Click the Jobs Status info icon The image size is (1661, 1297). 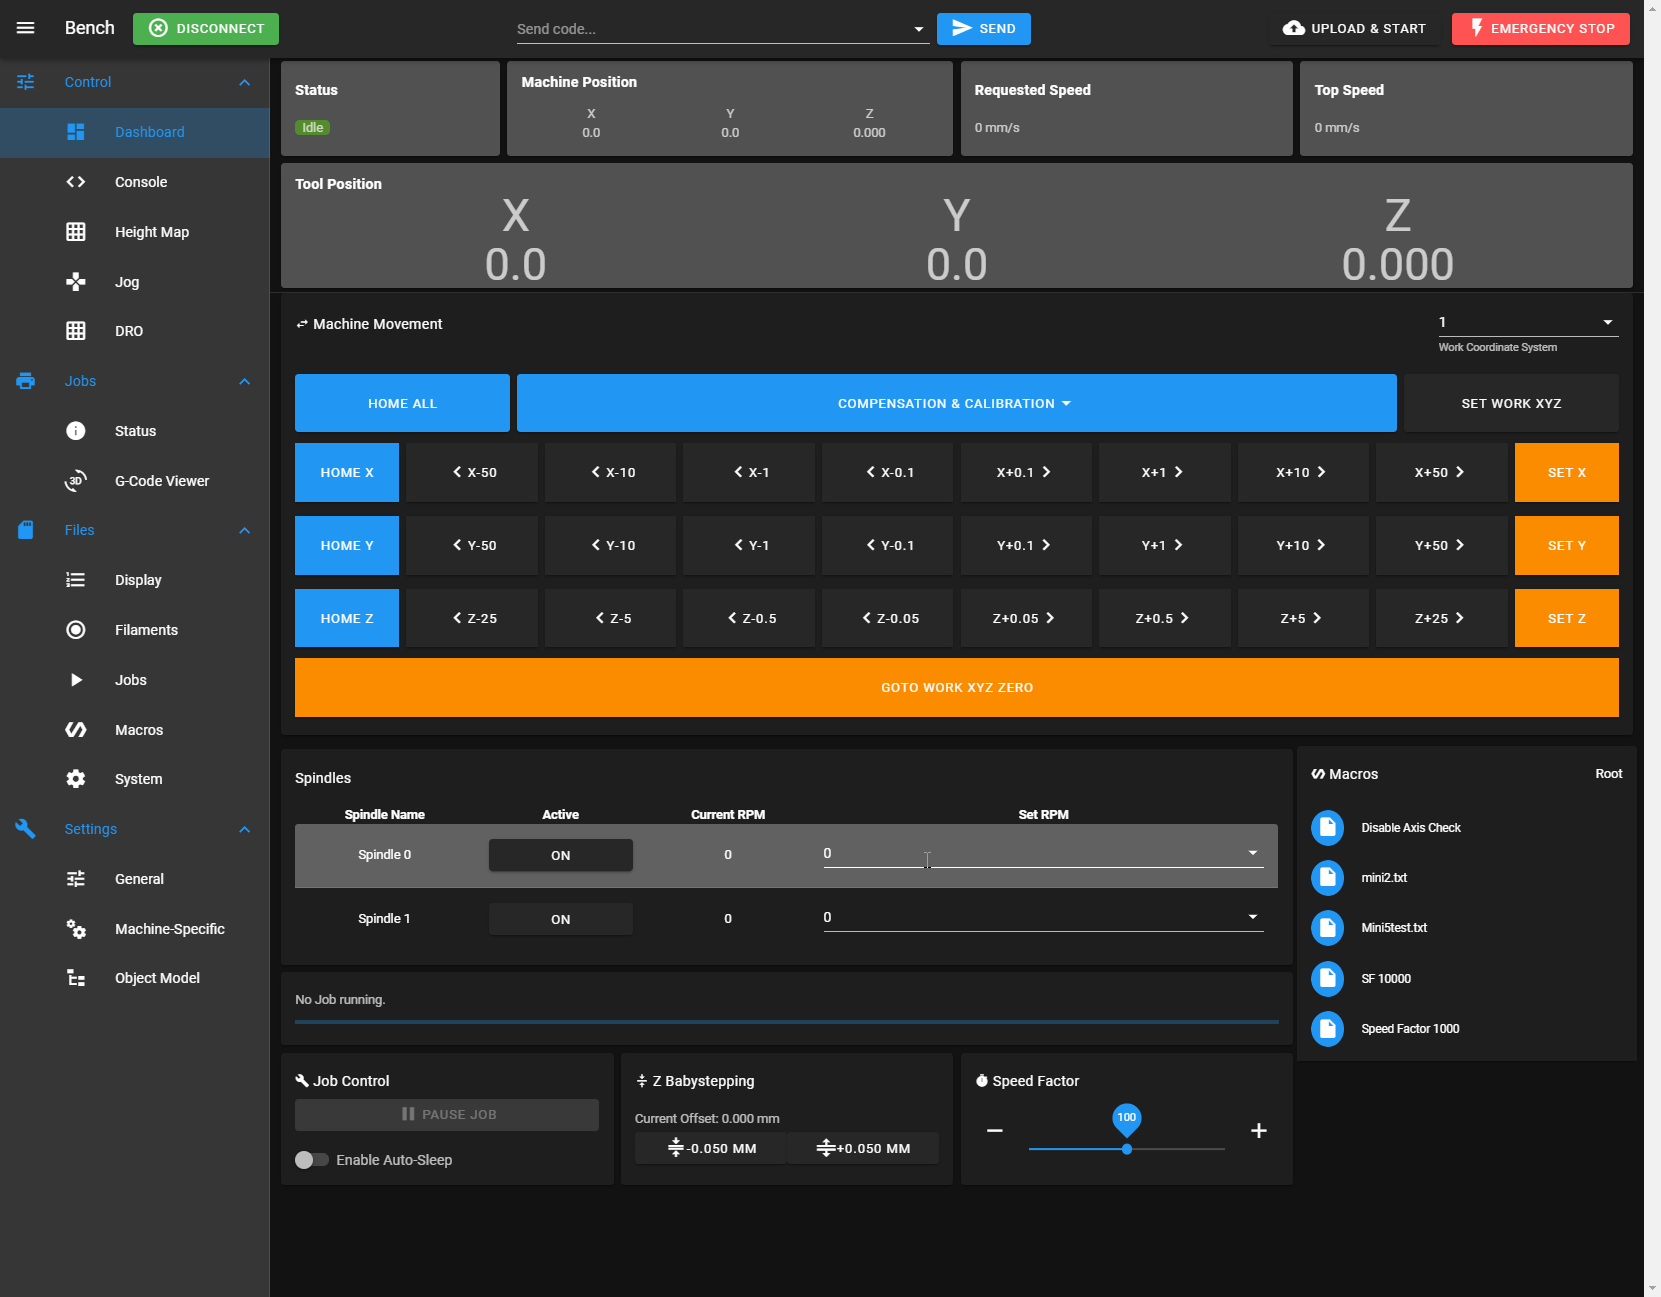pyautogui.click(x=76, y=431)
